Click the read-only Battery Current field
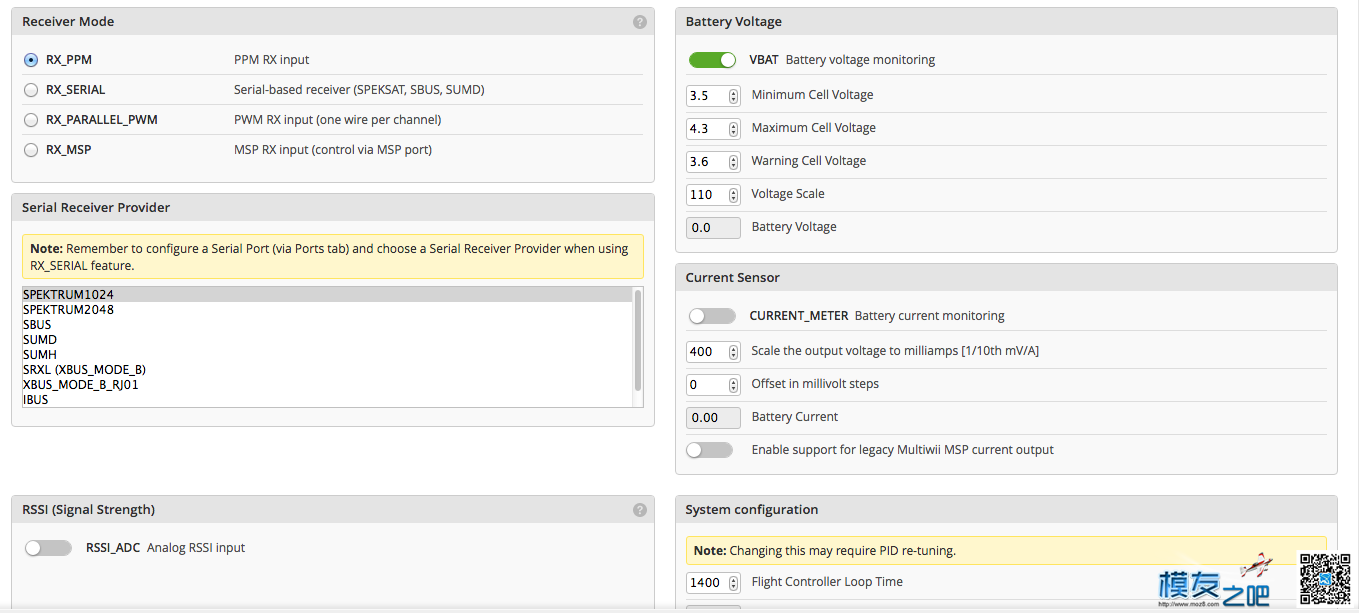 click(x=713, y=418)
